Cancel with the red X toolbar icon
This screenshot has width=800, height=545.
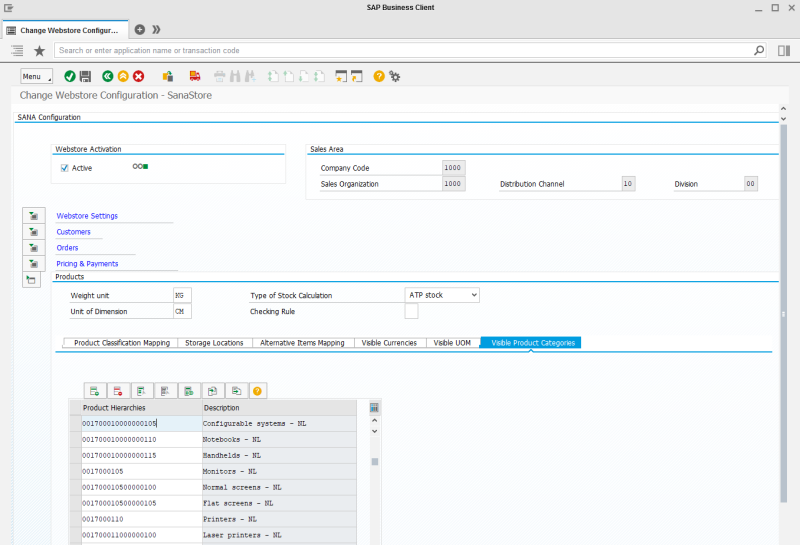tap(138, 77)
